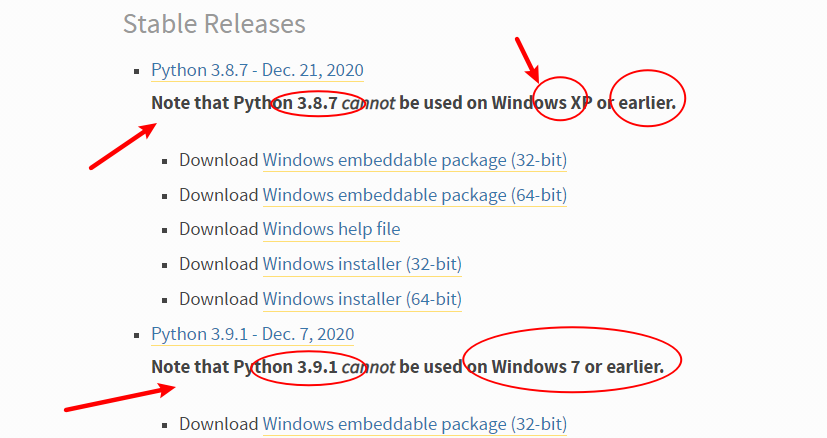Get Python 3.9.1 Windows embeddable package (32-bit)
Screen dimensions: 827x438
click(x=415, y=424)
